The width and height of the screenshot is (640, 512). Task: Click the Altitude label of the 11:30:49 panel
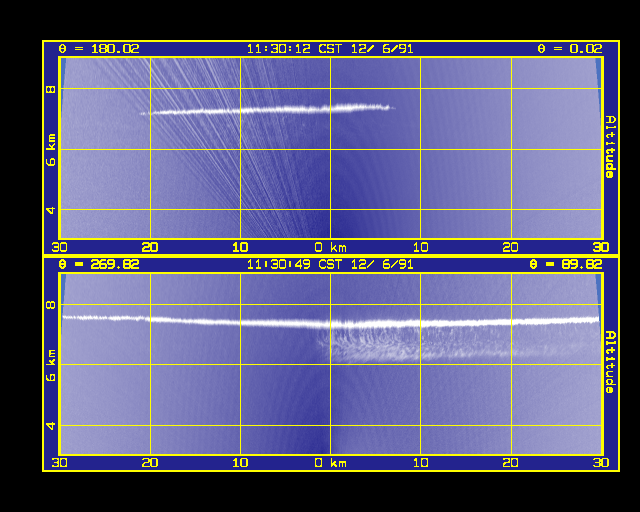pos(610,362)
